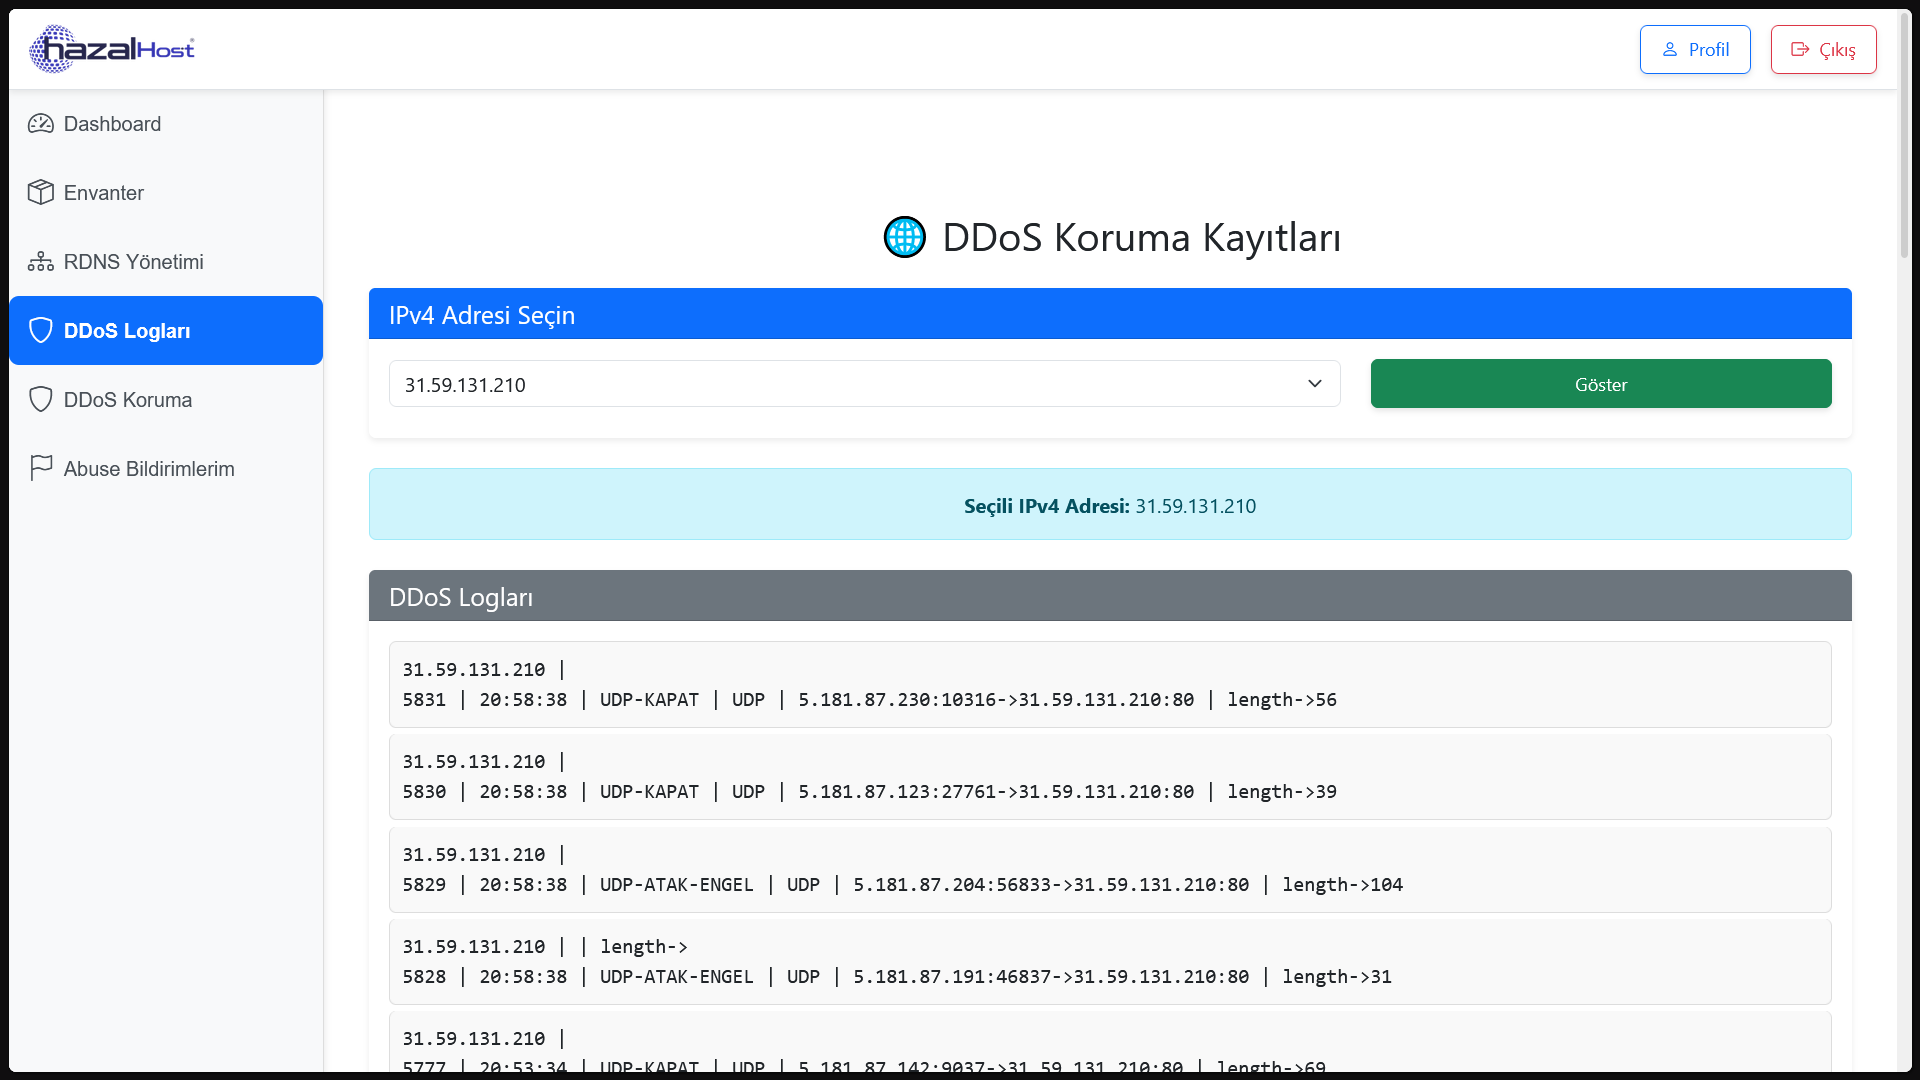
Task: Click the globe icon beside page title
Action: point(905,238)
